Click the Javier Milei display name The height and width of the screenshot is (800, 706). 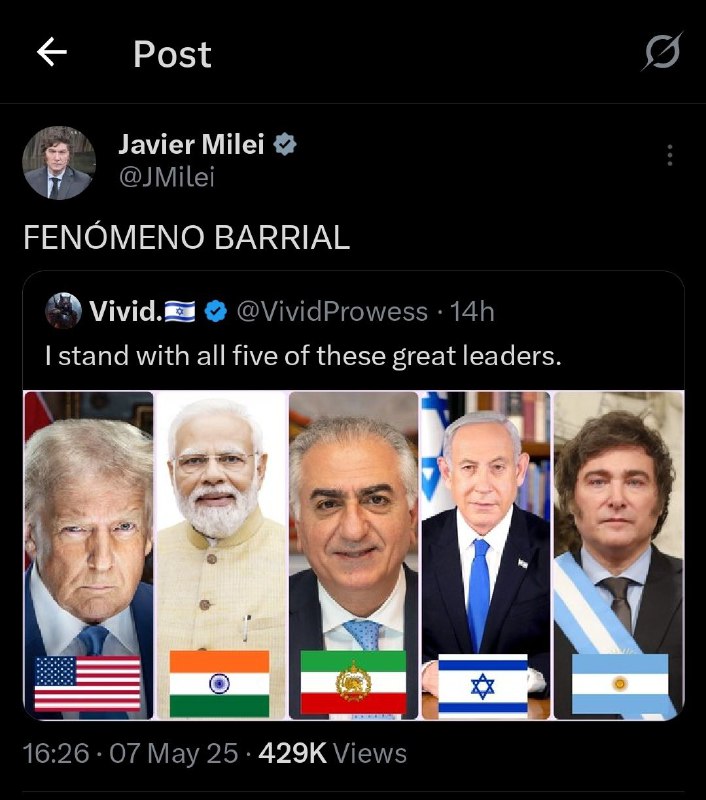[x=191, y=144]
